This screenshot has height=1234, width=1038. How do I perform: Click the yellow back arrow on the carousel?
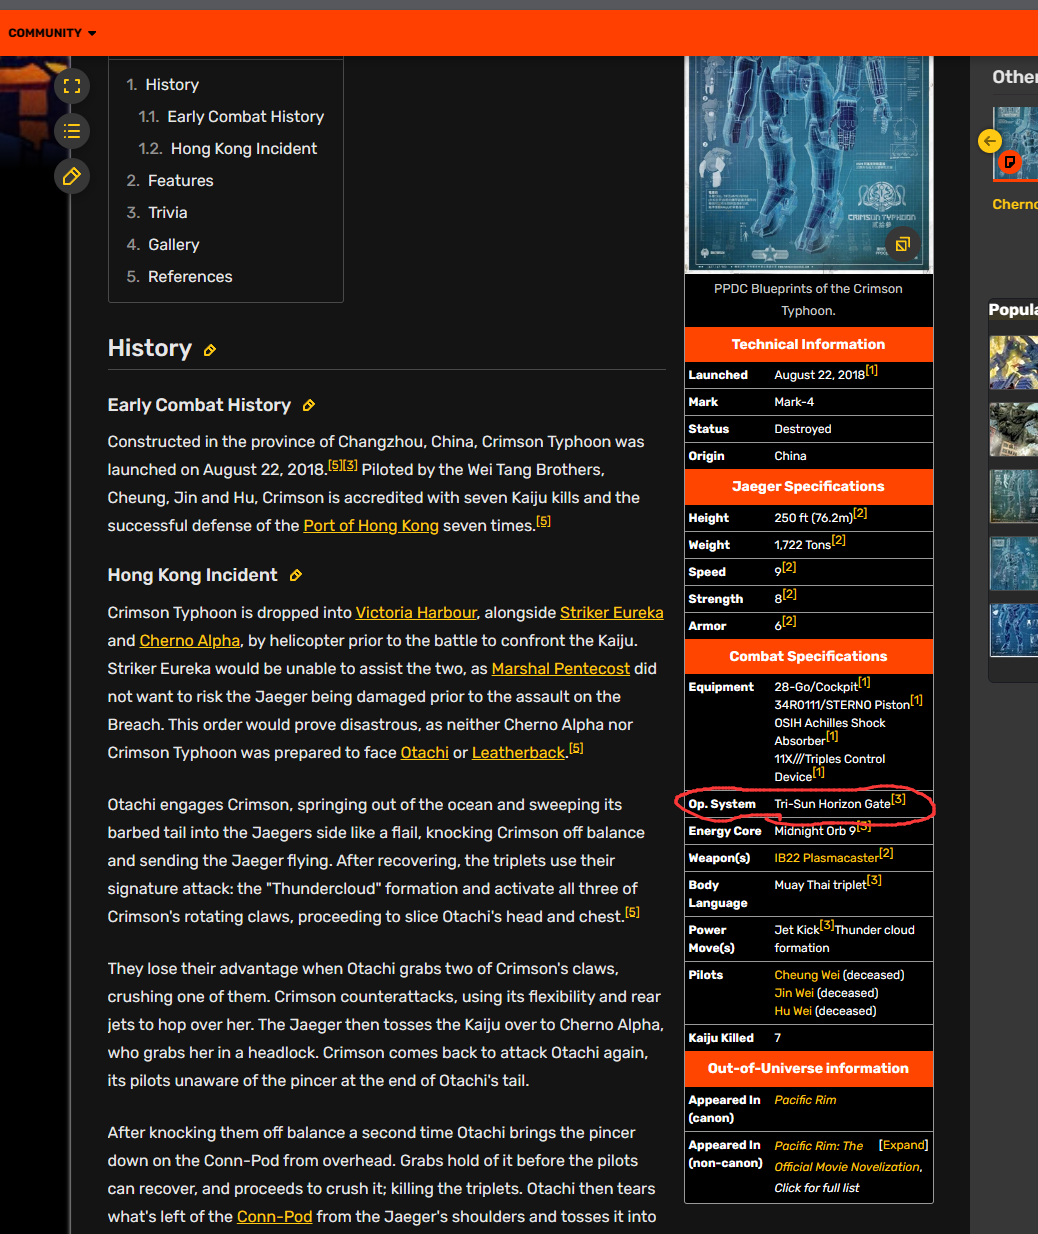pyautogui.click(x=989, y=141)
